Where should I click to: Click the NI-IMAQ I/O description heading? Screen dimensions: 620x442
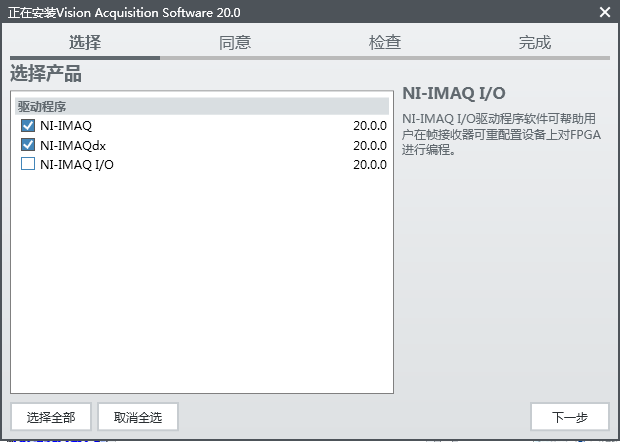[453, 94]
